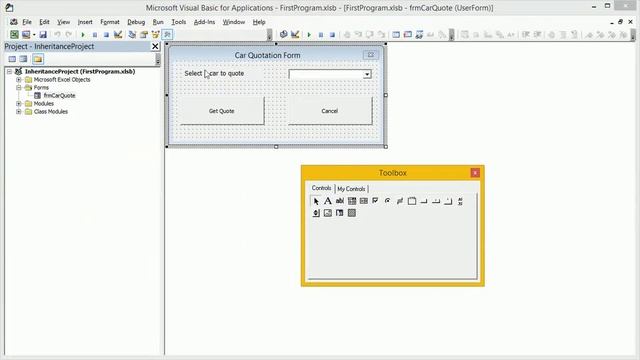
Task: Open the Help menu
Action: coord(259,22)
